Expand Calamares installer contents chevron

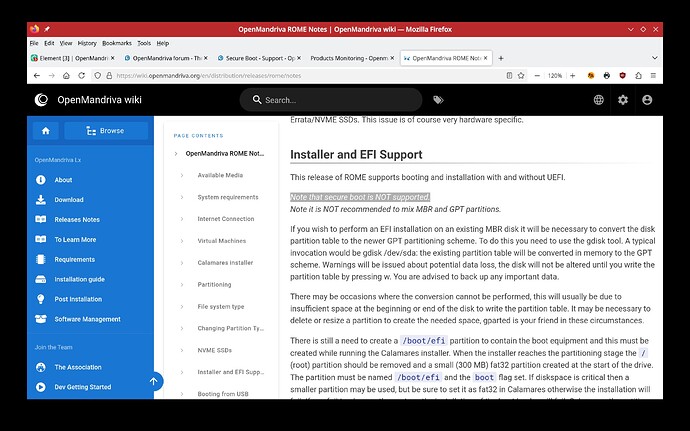pos(182,263)
